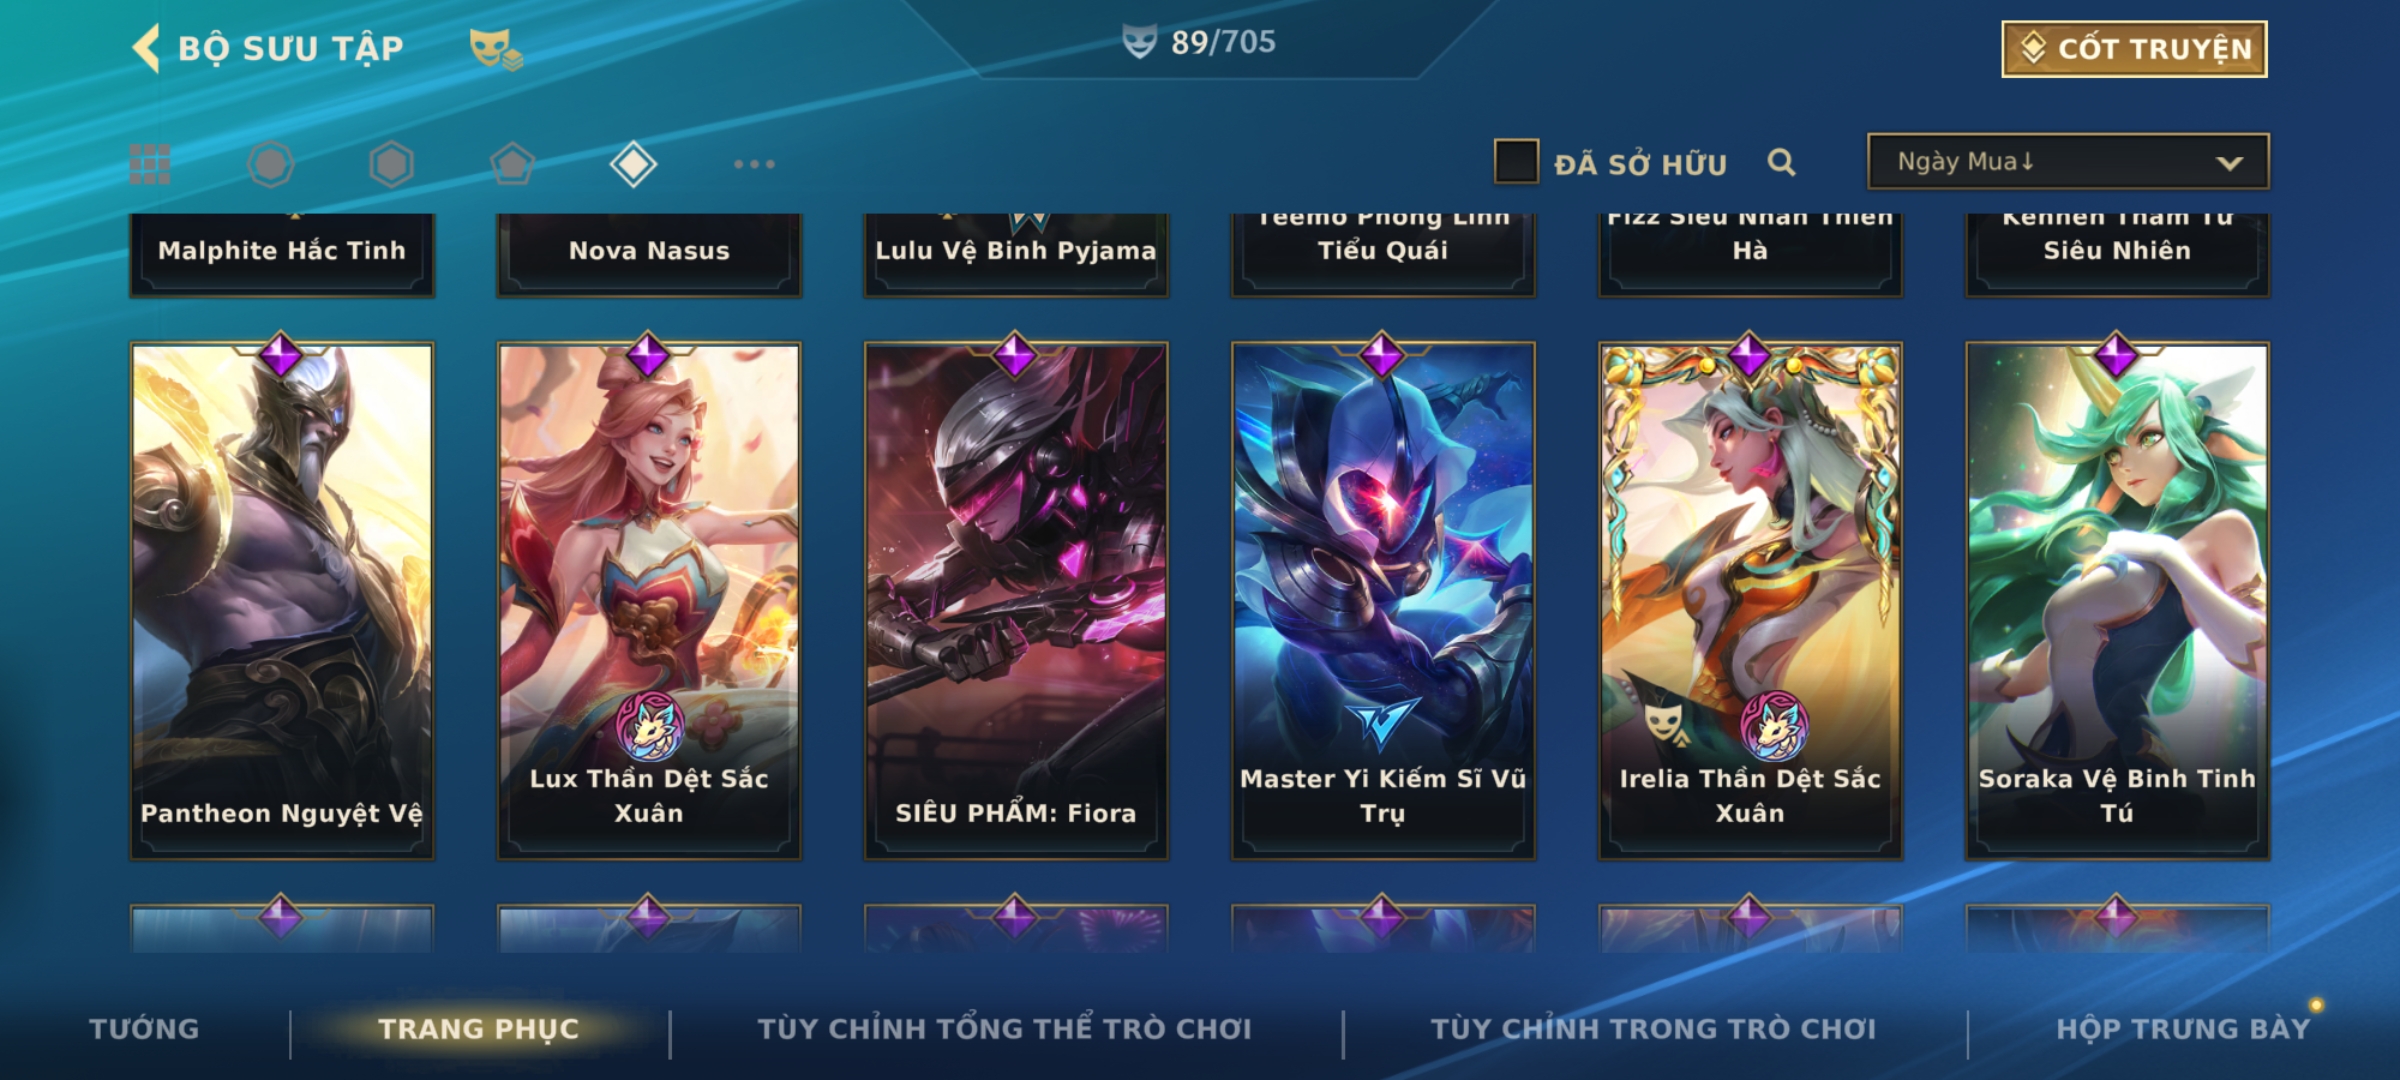
Task: Open Soraka Vệ Binh Tinh Tú skin
Action: (2117, 601)
